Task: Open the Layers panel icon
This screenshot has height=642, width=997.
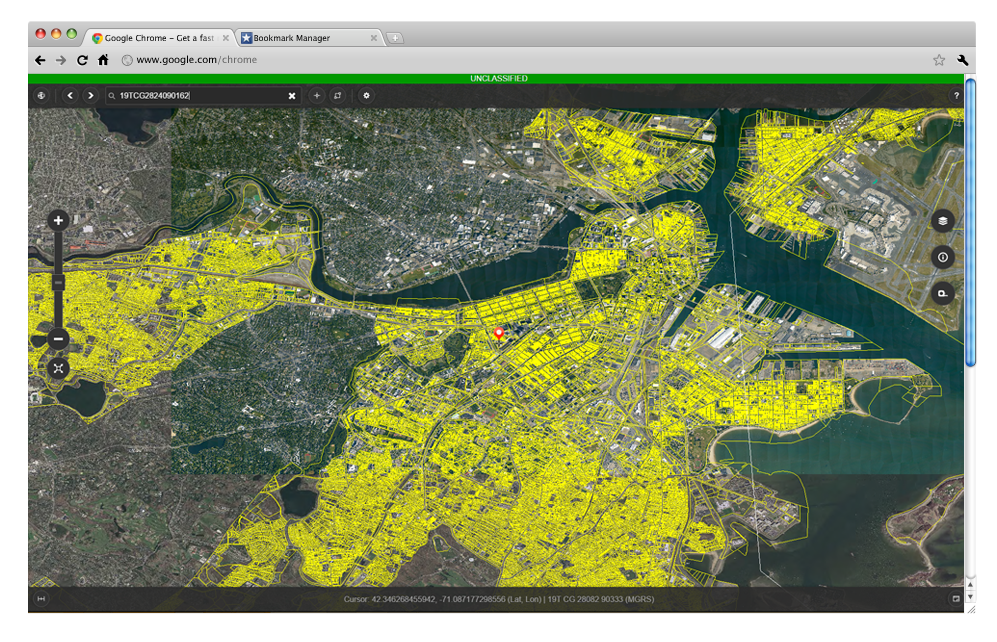Action: point(941,220)
